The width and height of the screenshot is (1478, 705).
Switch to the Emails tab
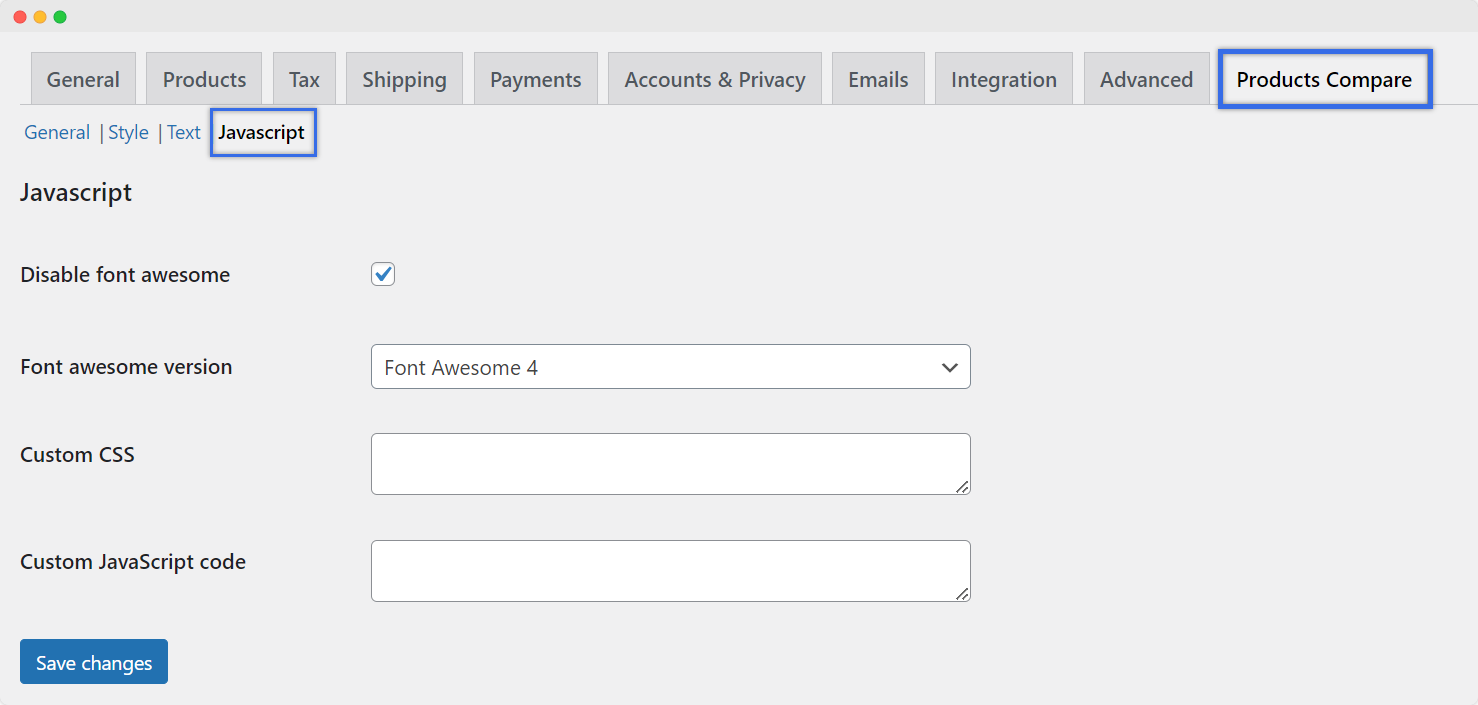point(878,80)
